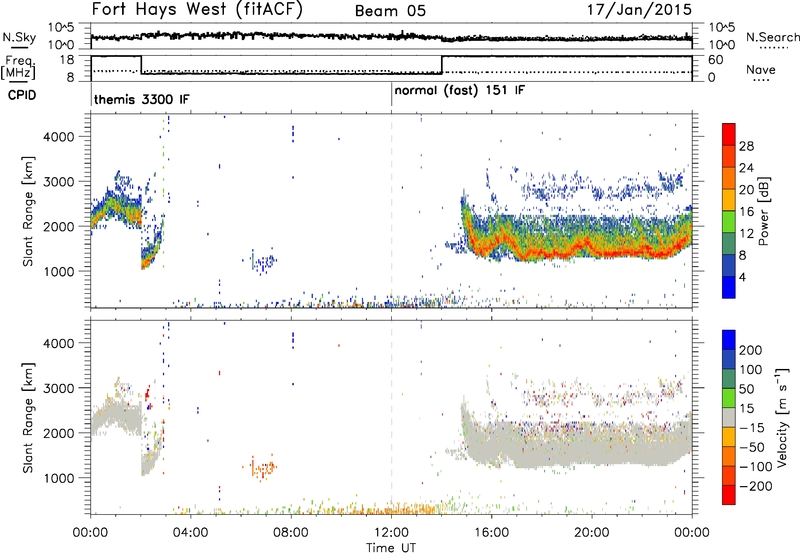Viewport: 800px width, 554px height.
Task: Click the '04:00' time axis label
Action: 191,533
